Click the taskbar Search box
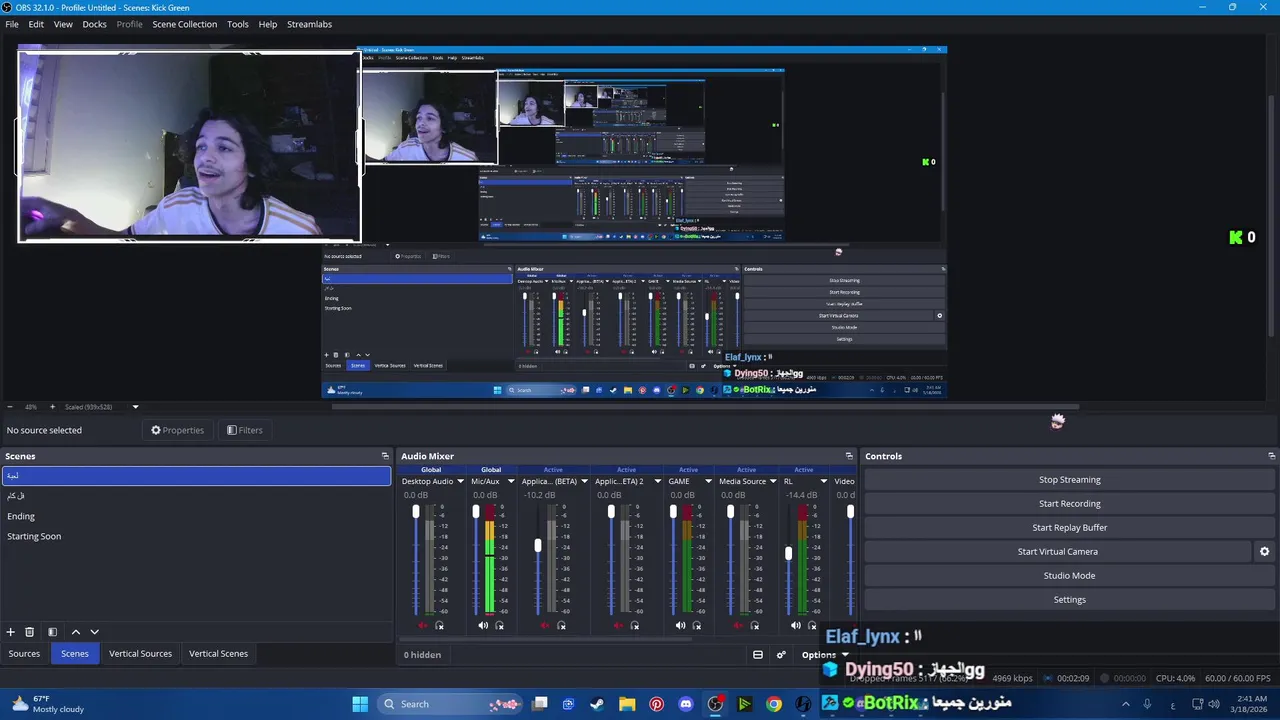The height and width of the screenshot is (720, 1280). [451, 704]
